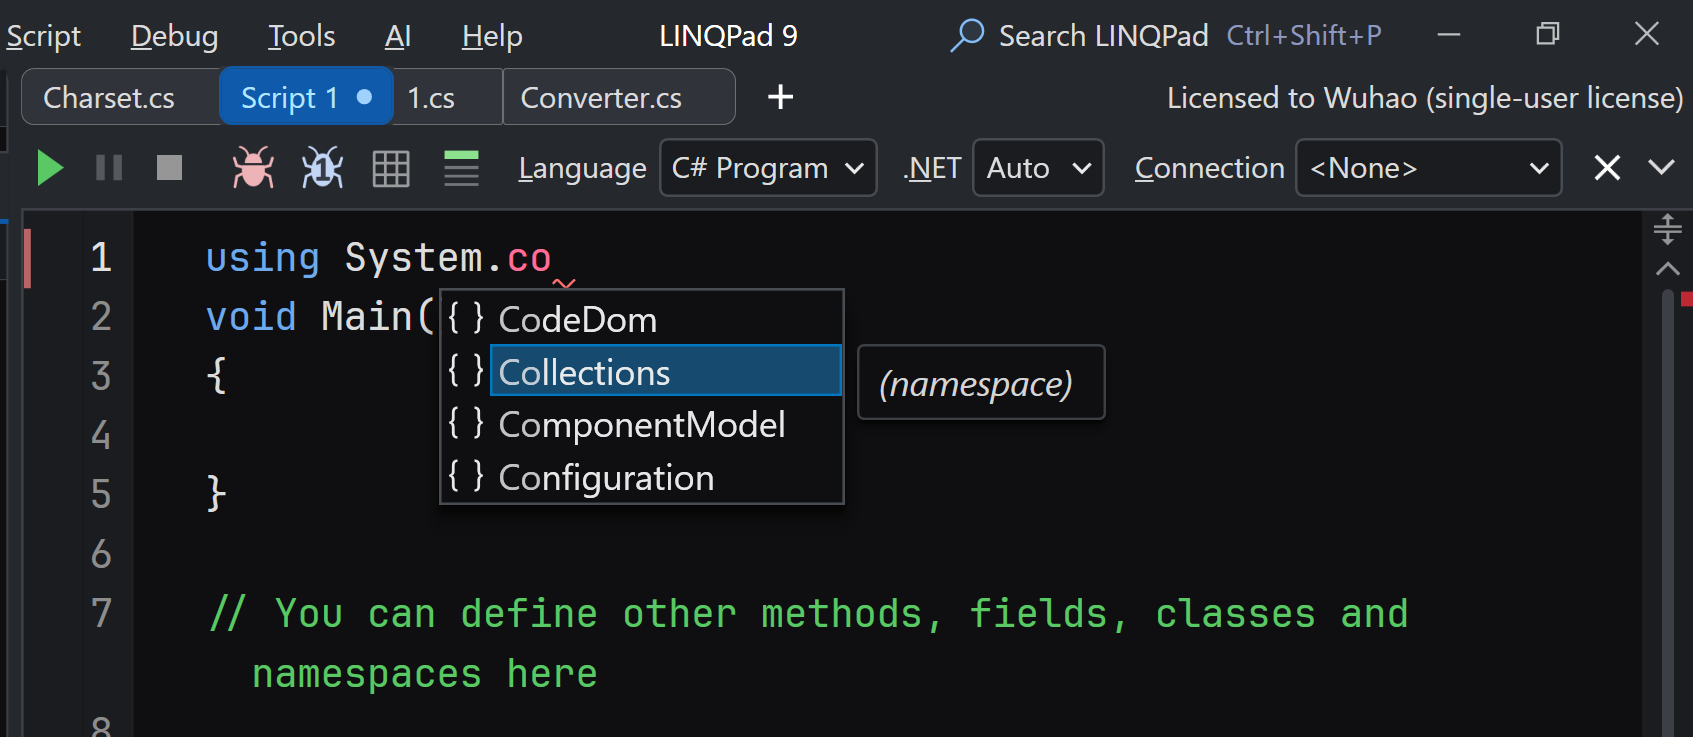
Task: Switch results to data grid view
Action: pos(391,168)
